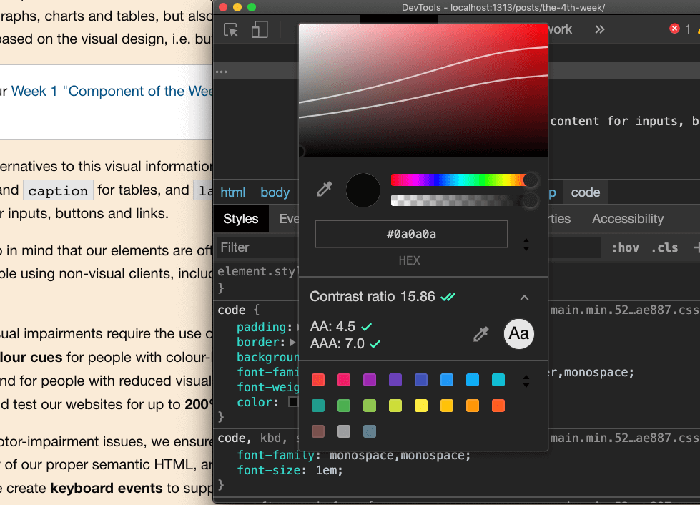Expand the border property triangle
This screenshot has height=505, width=700.
pyautogui.click(x=293, y=342)
